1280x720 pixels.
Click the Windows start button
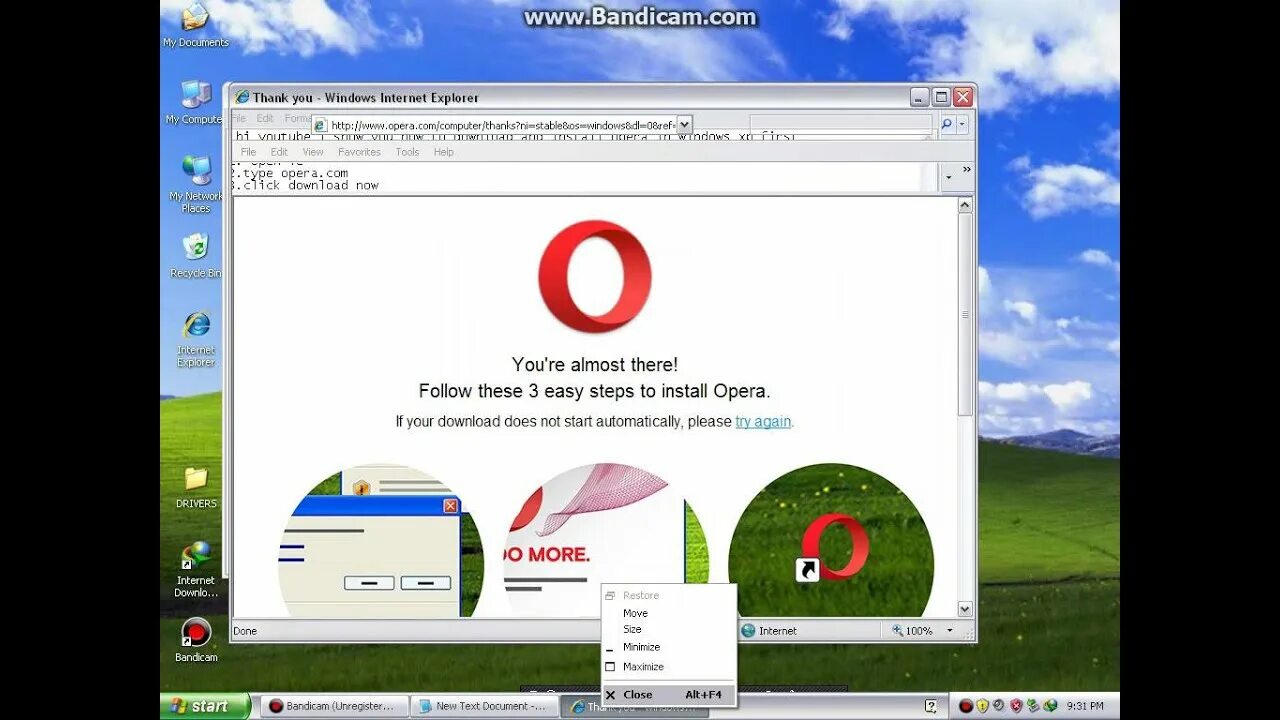[206, 706]
